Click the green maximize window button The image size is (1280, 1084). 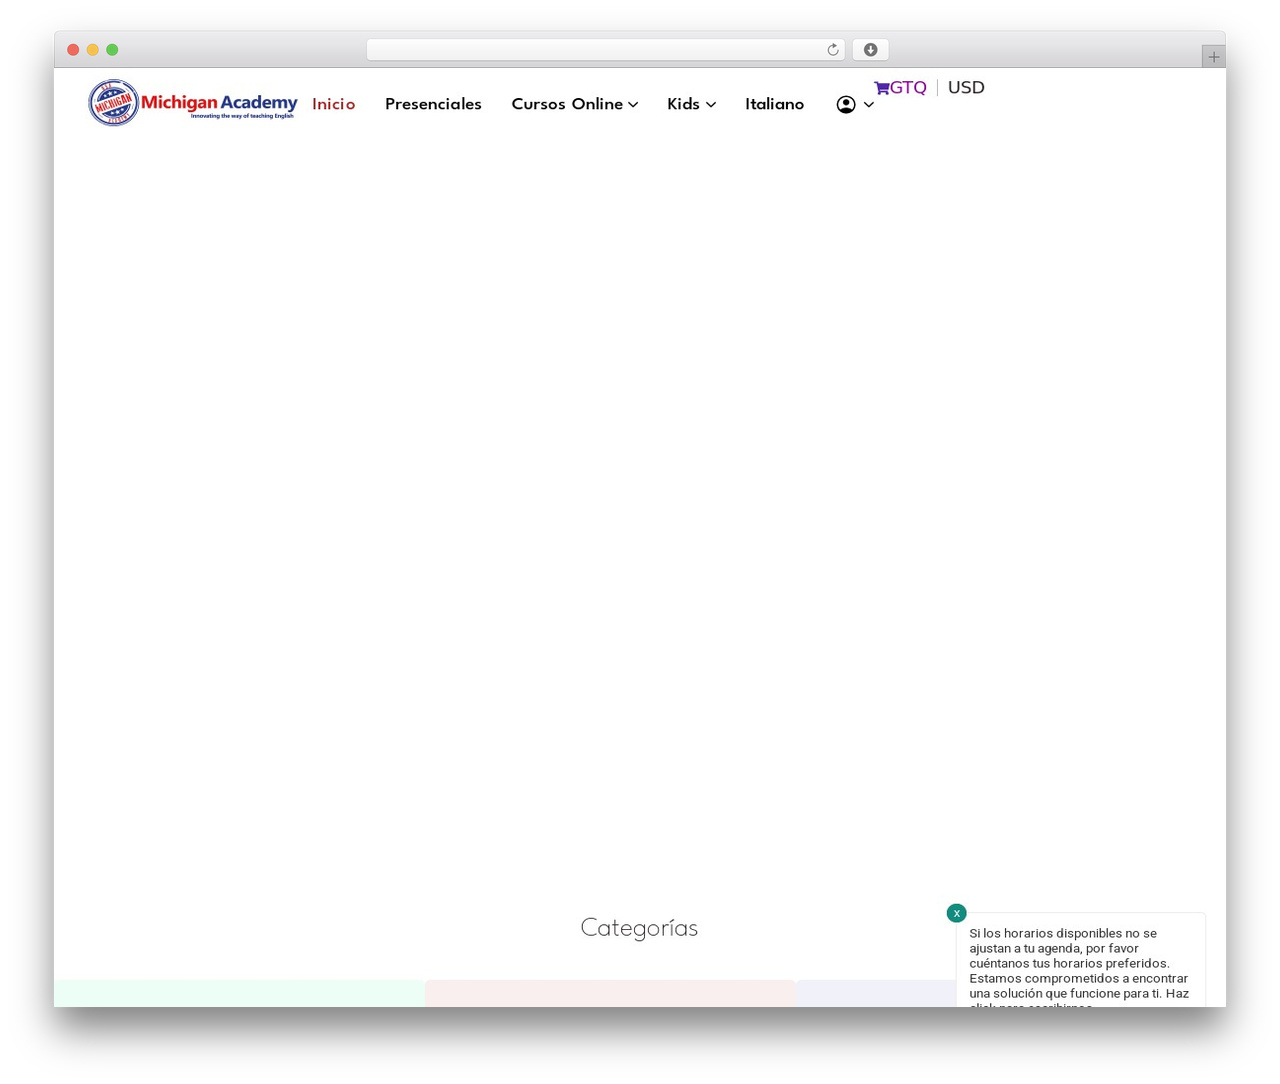pyautogui.click(x=112, y=50)
